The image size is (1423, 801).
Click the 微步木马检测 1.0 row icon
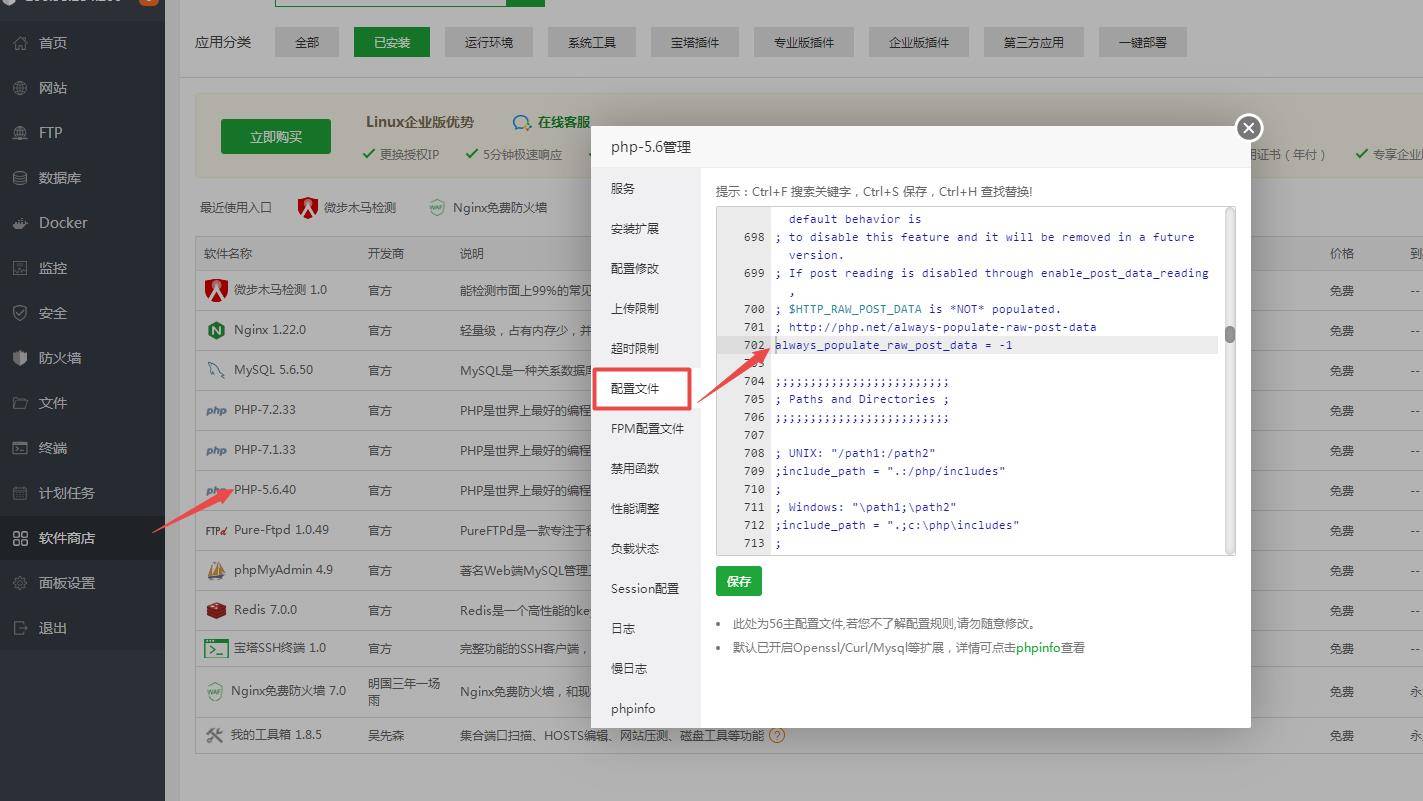[x=216, y=290]
